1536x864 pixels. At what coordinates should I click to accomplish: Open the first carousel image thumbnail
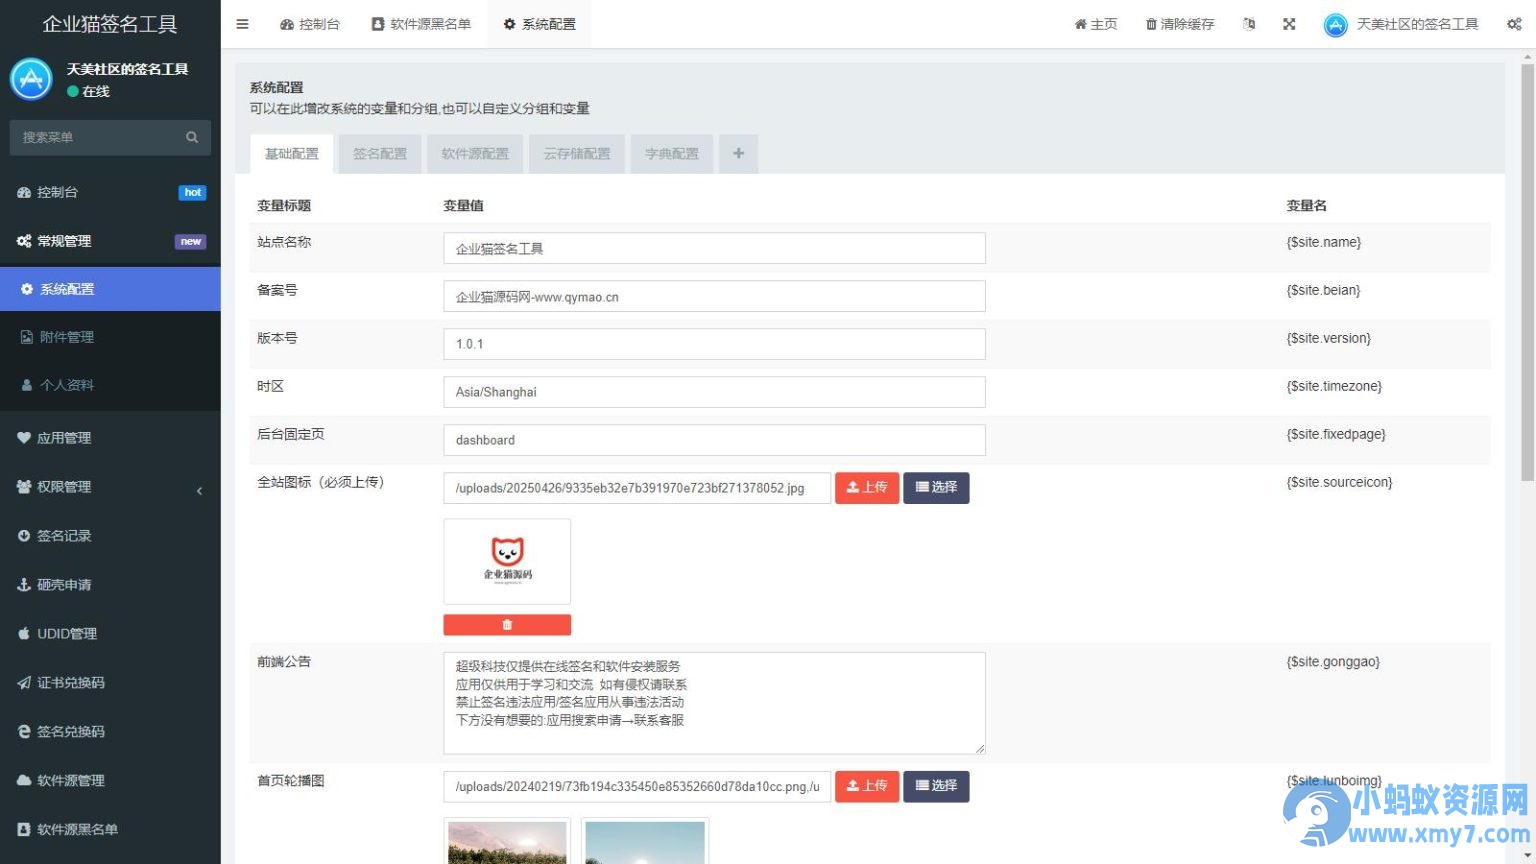[507, 841]
